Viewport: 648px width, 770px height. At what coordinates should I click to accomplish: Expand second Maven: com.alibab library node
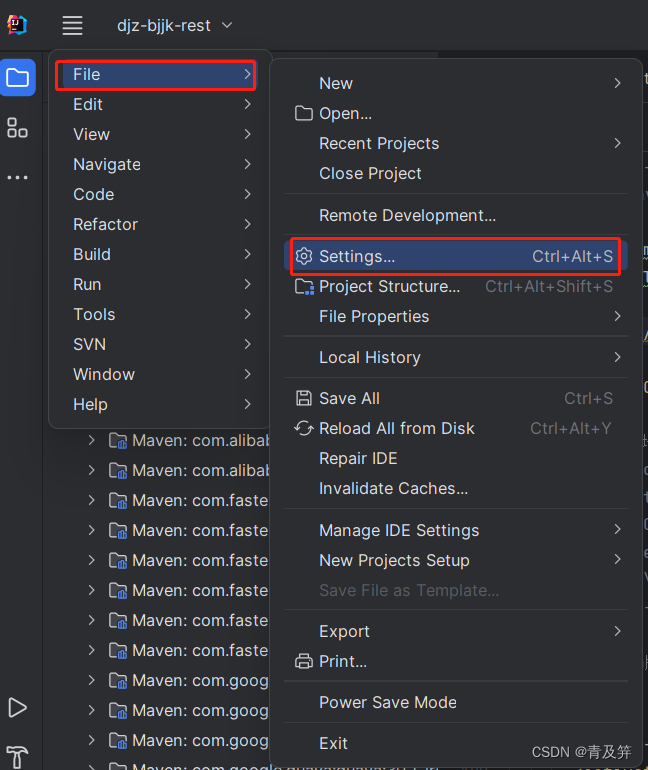click(x=91, y=470)
